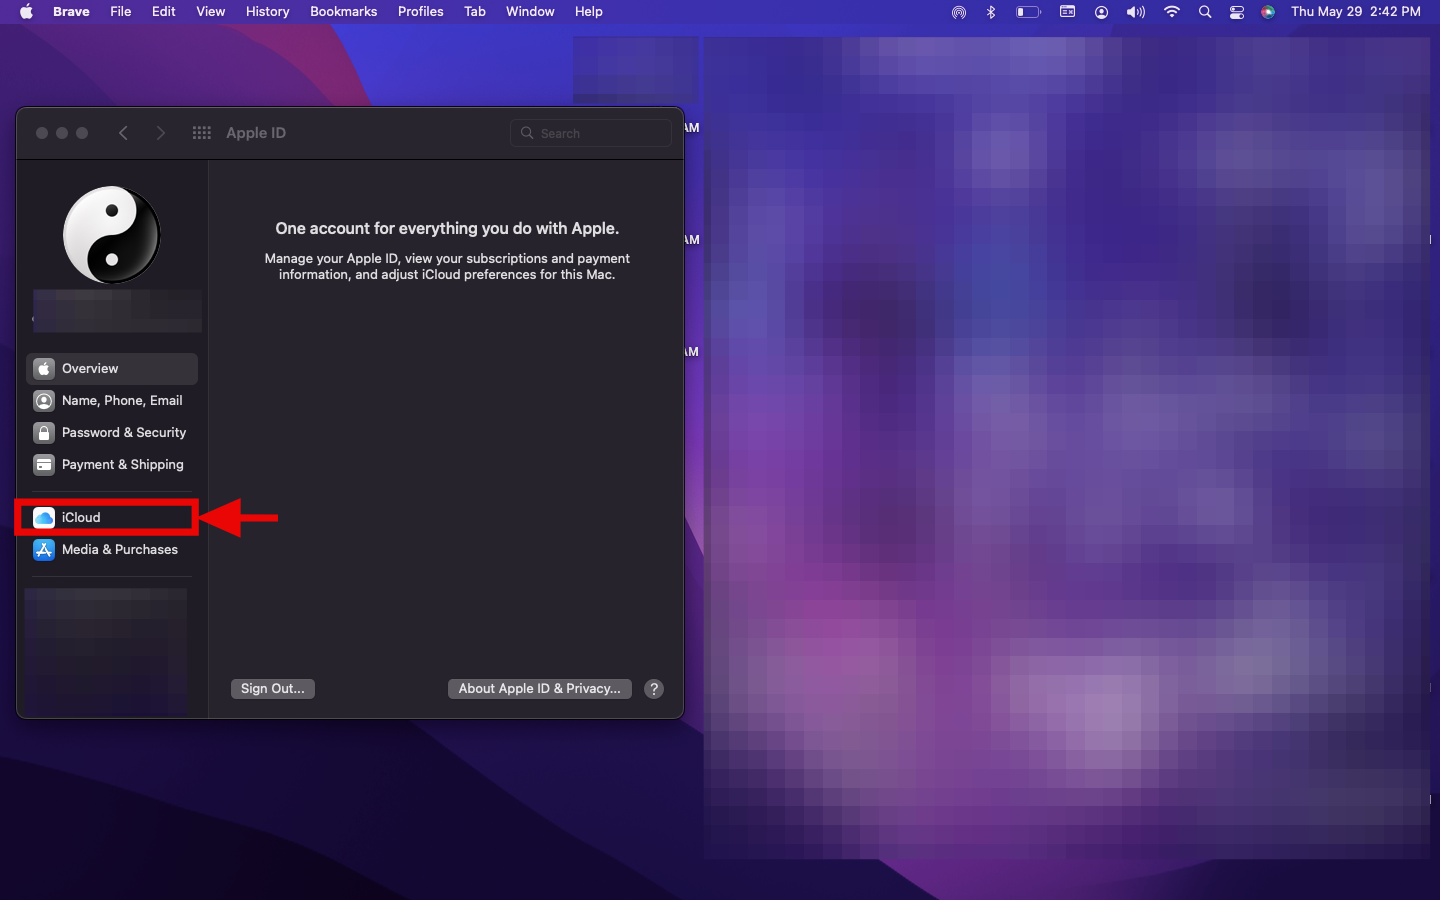Image resolution: width=1440 pixels, height=900 pixels.
Task: Select Media & Purchases in sidebar
Action: coord(119,549)
